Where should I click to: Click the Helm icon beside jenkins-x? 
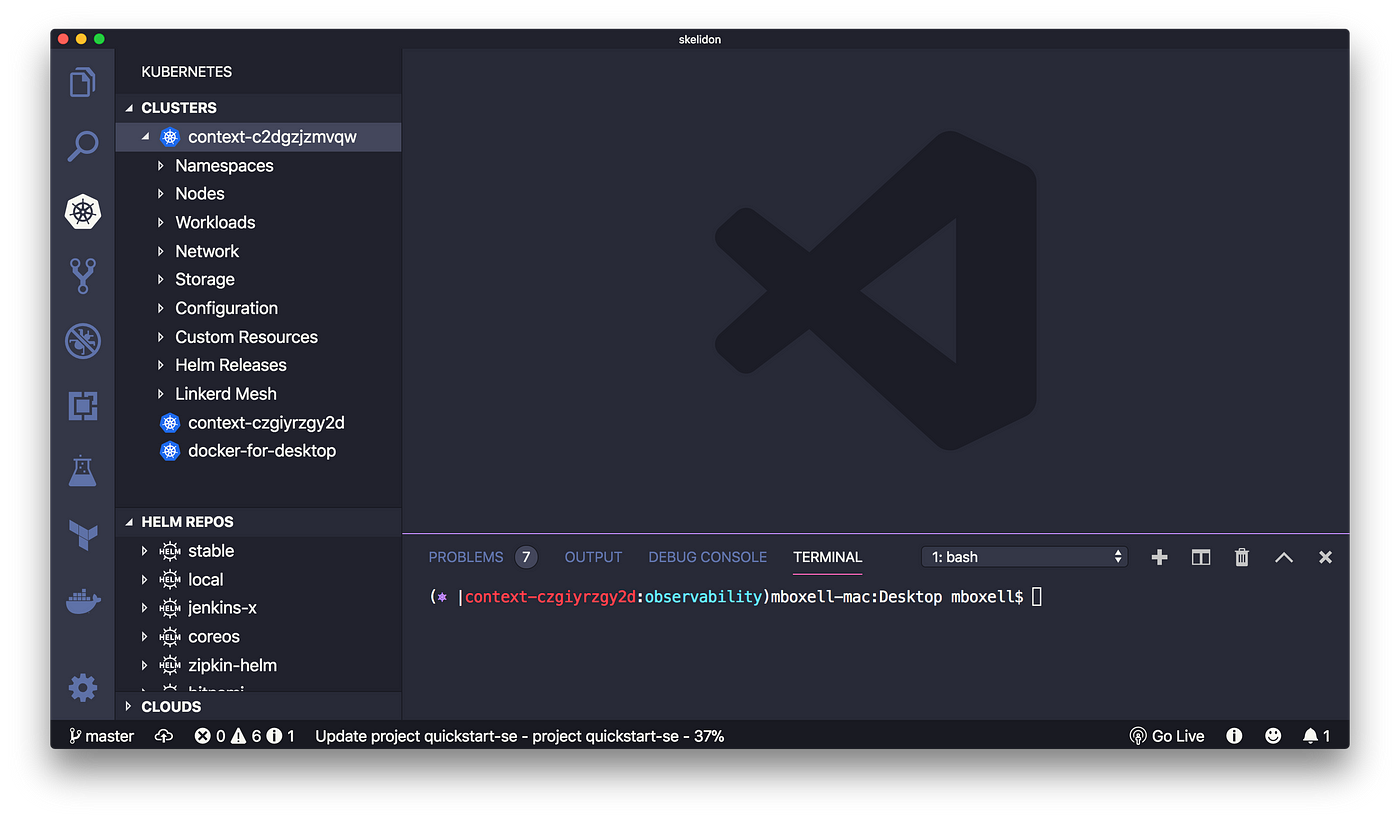click(170, 608)
